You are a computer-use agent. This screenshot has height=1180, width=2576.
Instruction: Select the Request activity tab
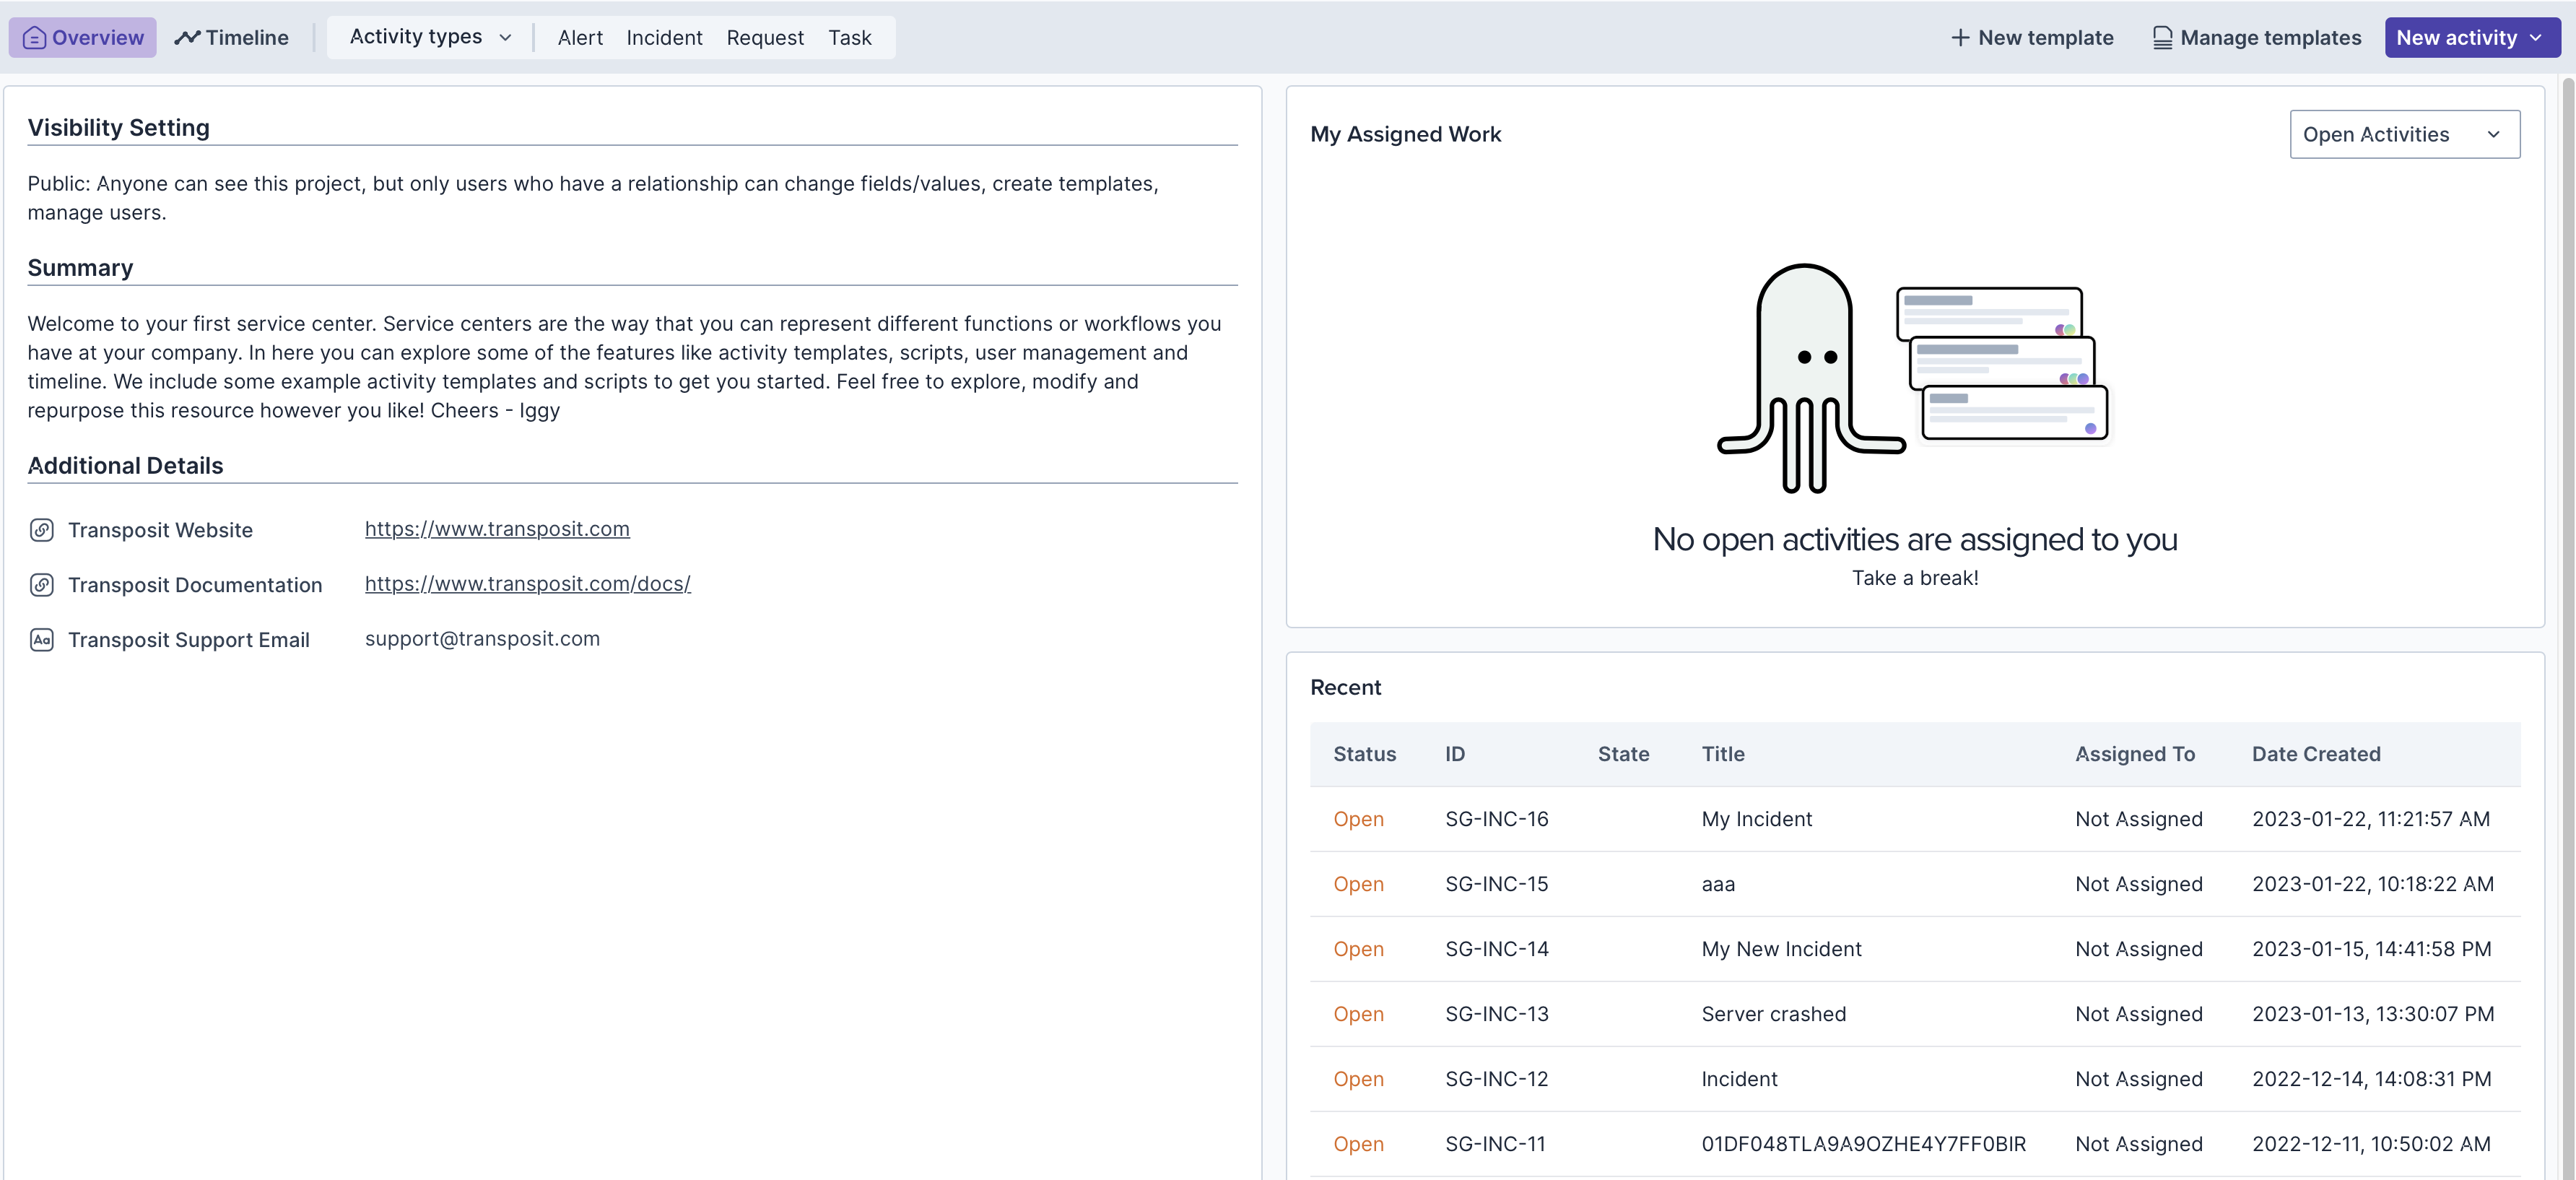coord(765,38)
